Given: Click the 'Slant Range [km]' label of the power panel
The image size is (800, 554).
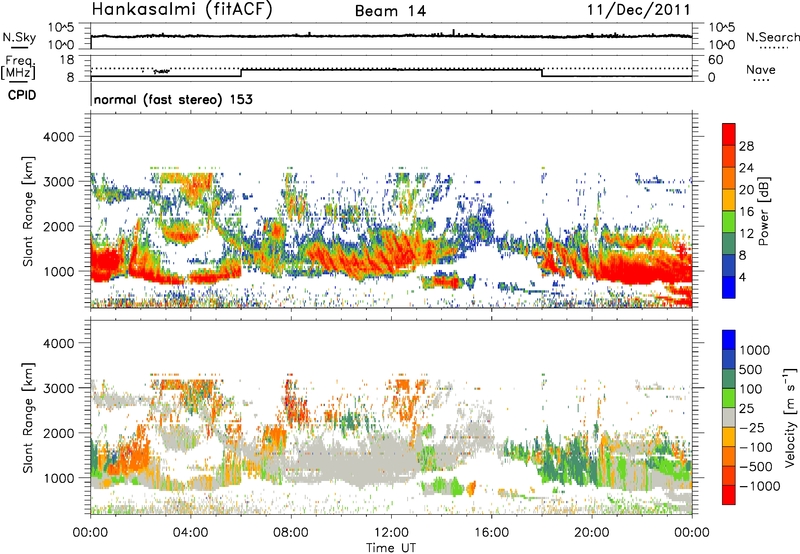Looking at the screenshot, I should [28, 211].
